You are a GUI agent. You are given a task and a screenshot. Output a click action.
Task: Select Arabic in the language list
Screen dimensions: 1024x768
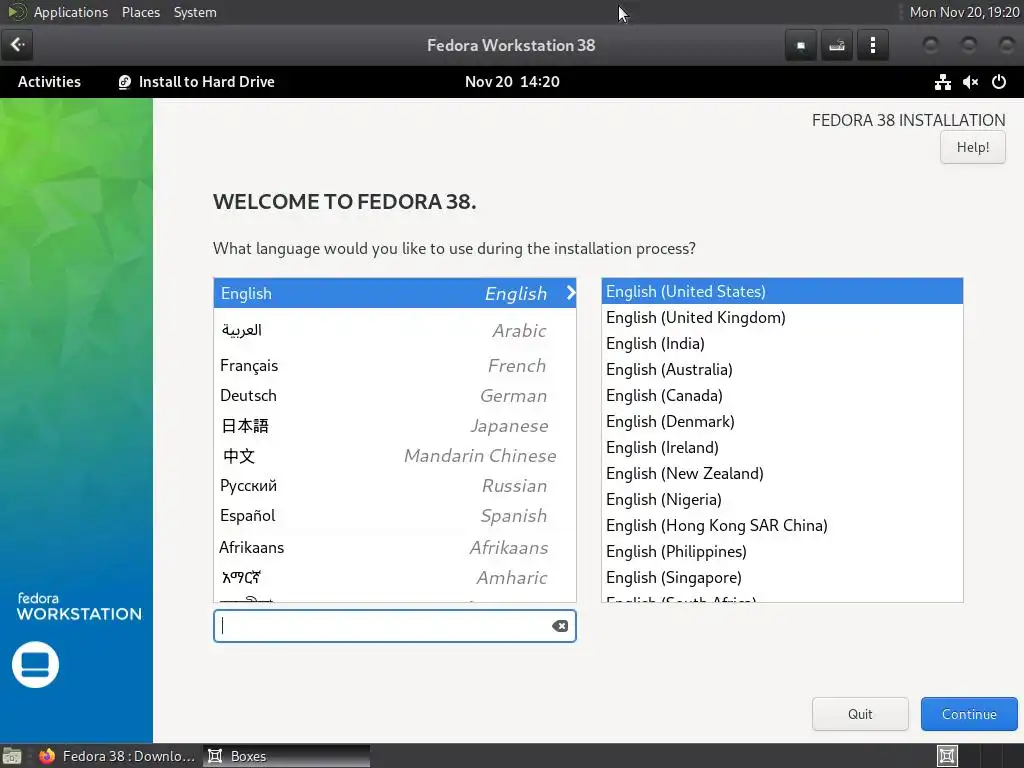394,330
